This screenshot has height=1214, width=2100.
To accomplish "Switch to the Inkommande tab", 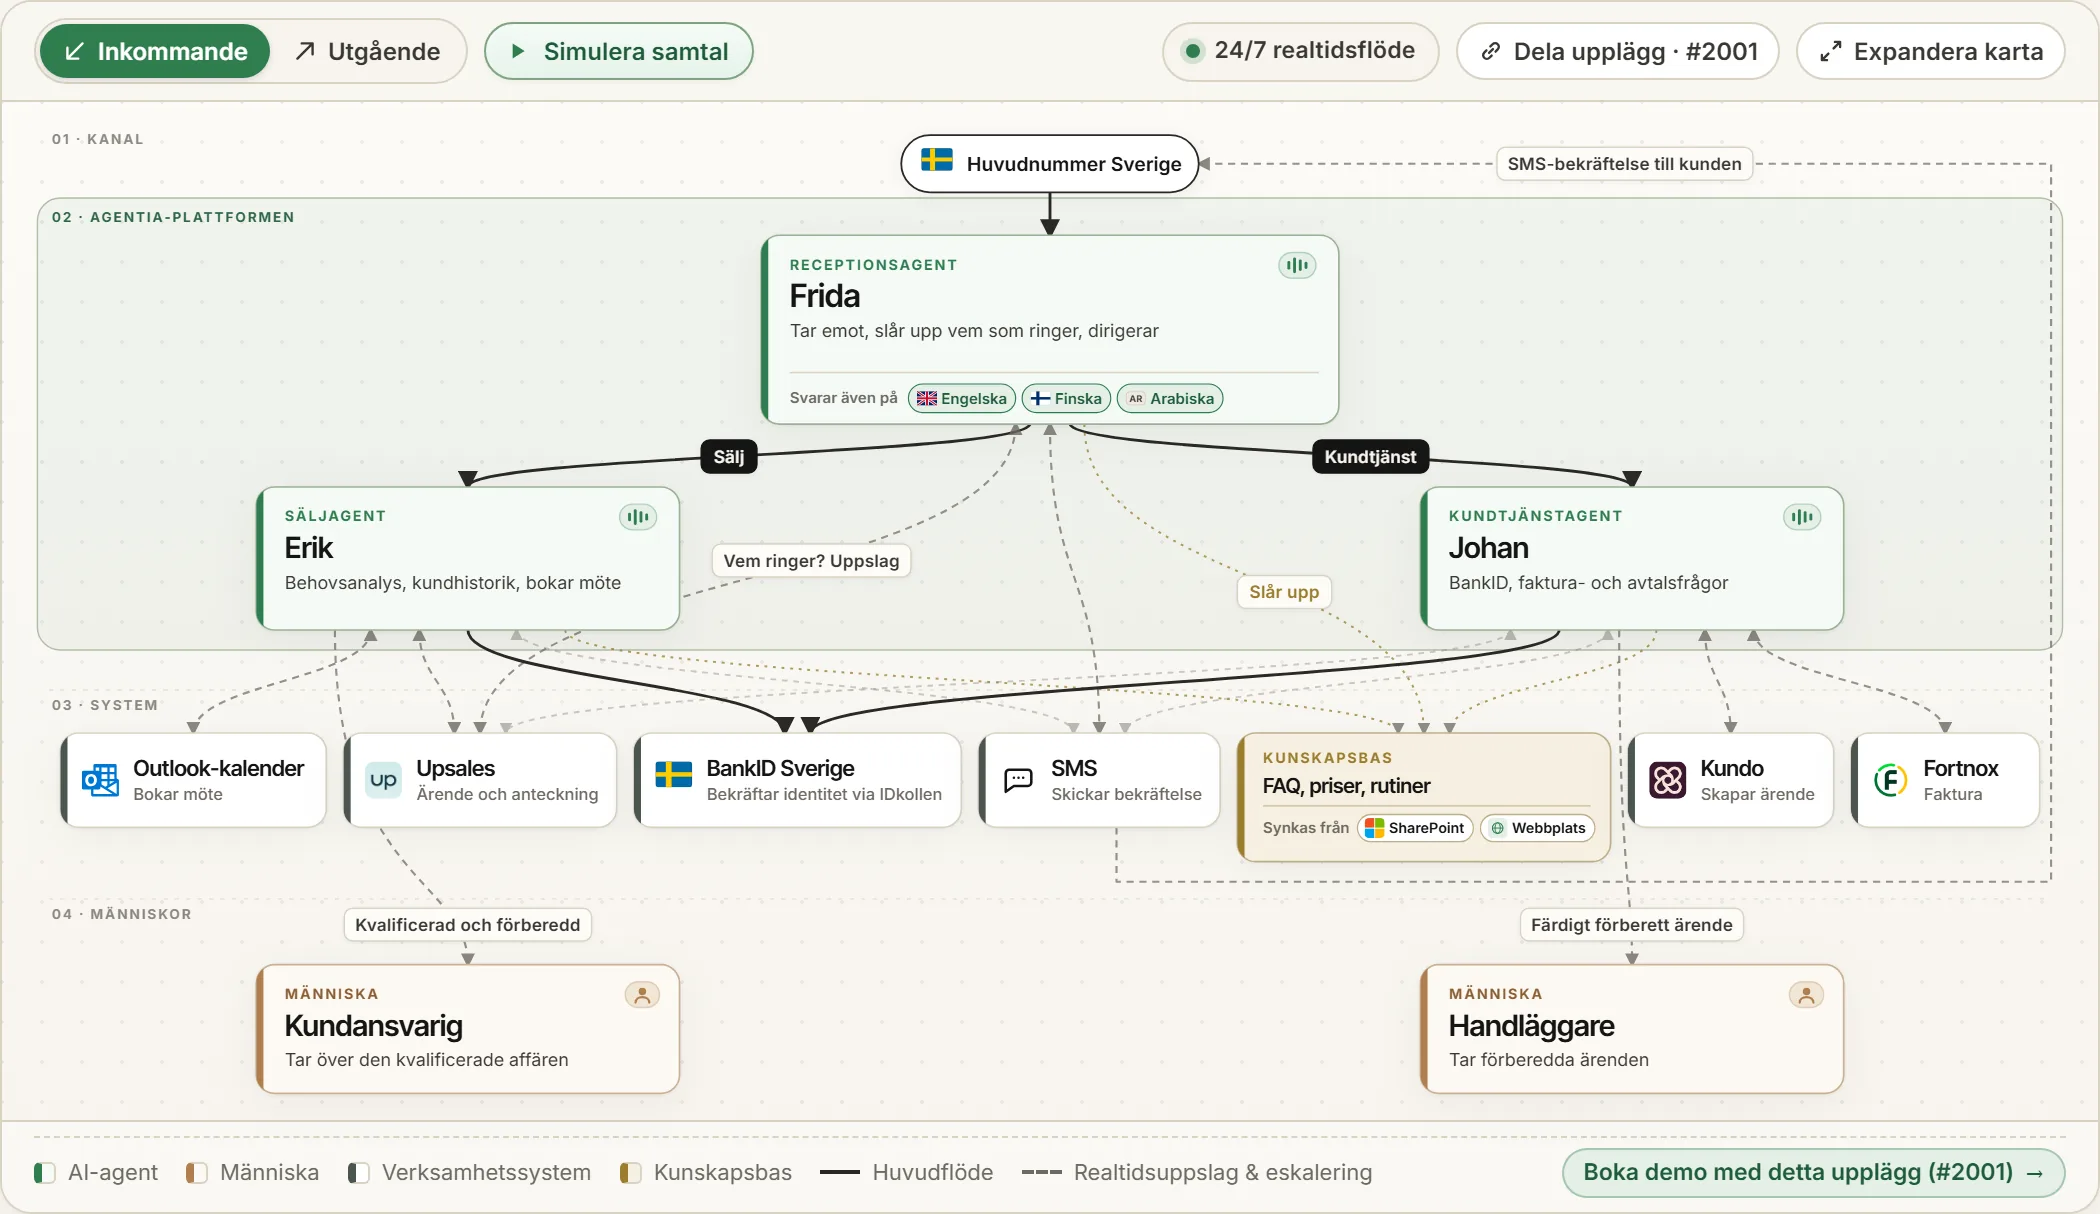I will coord(155,51).
